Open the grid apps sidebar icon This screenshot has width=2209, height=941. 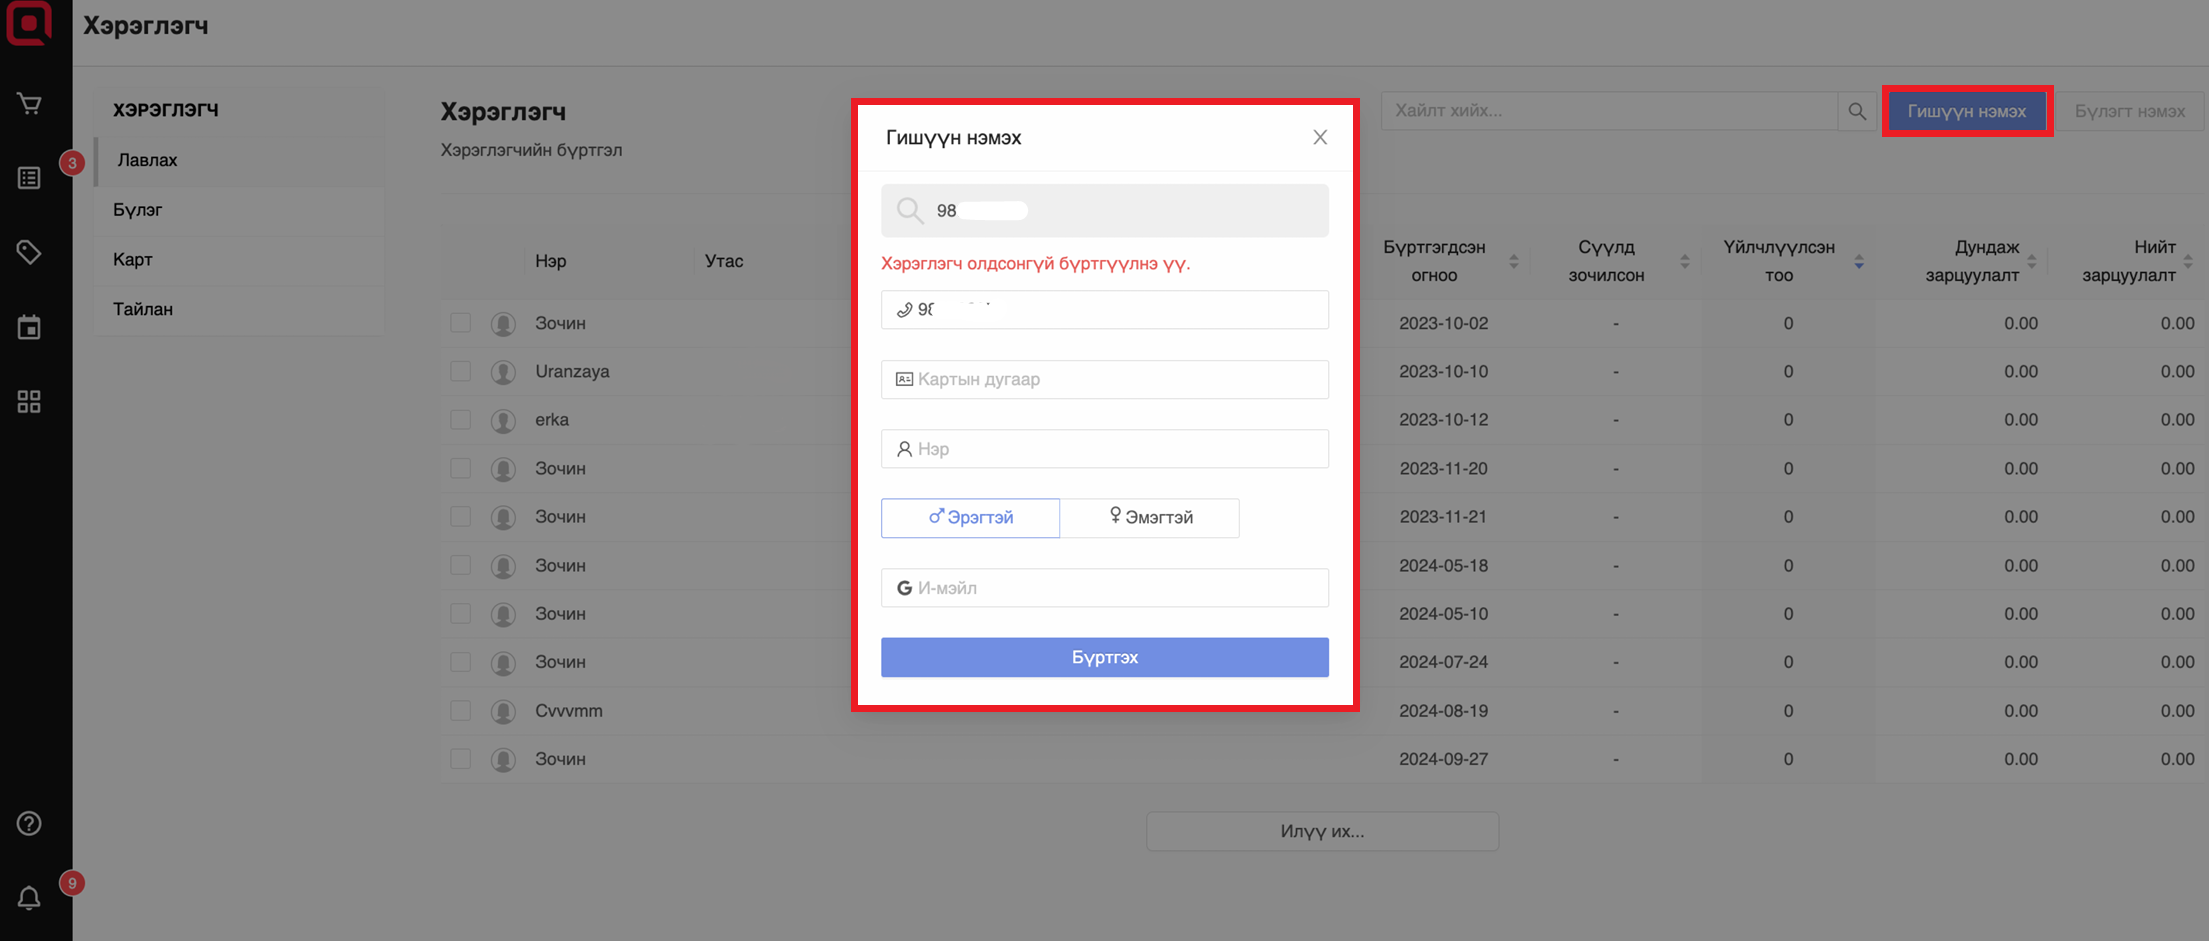(x=29, y=402)
